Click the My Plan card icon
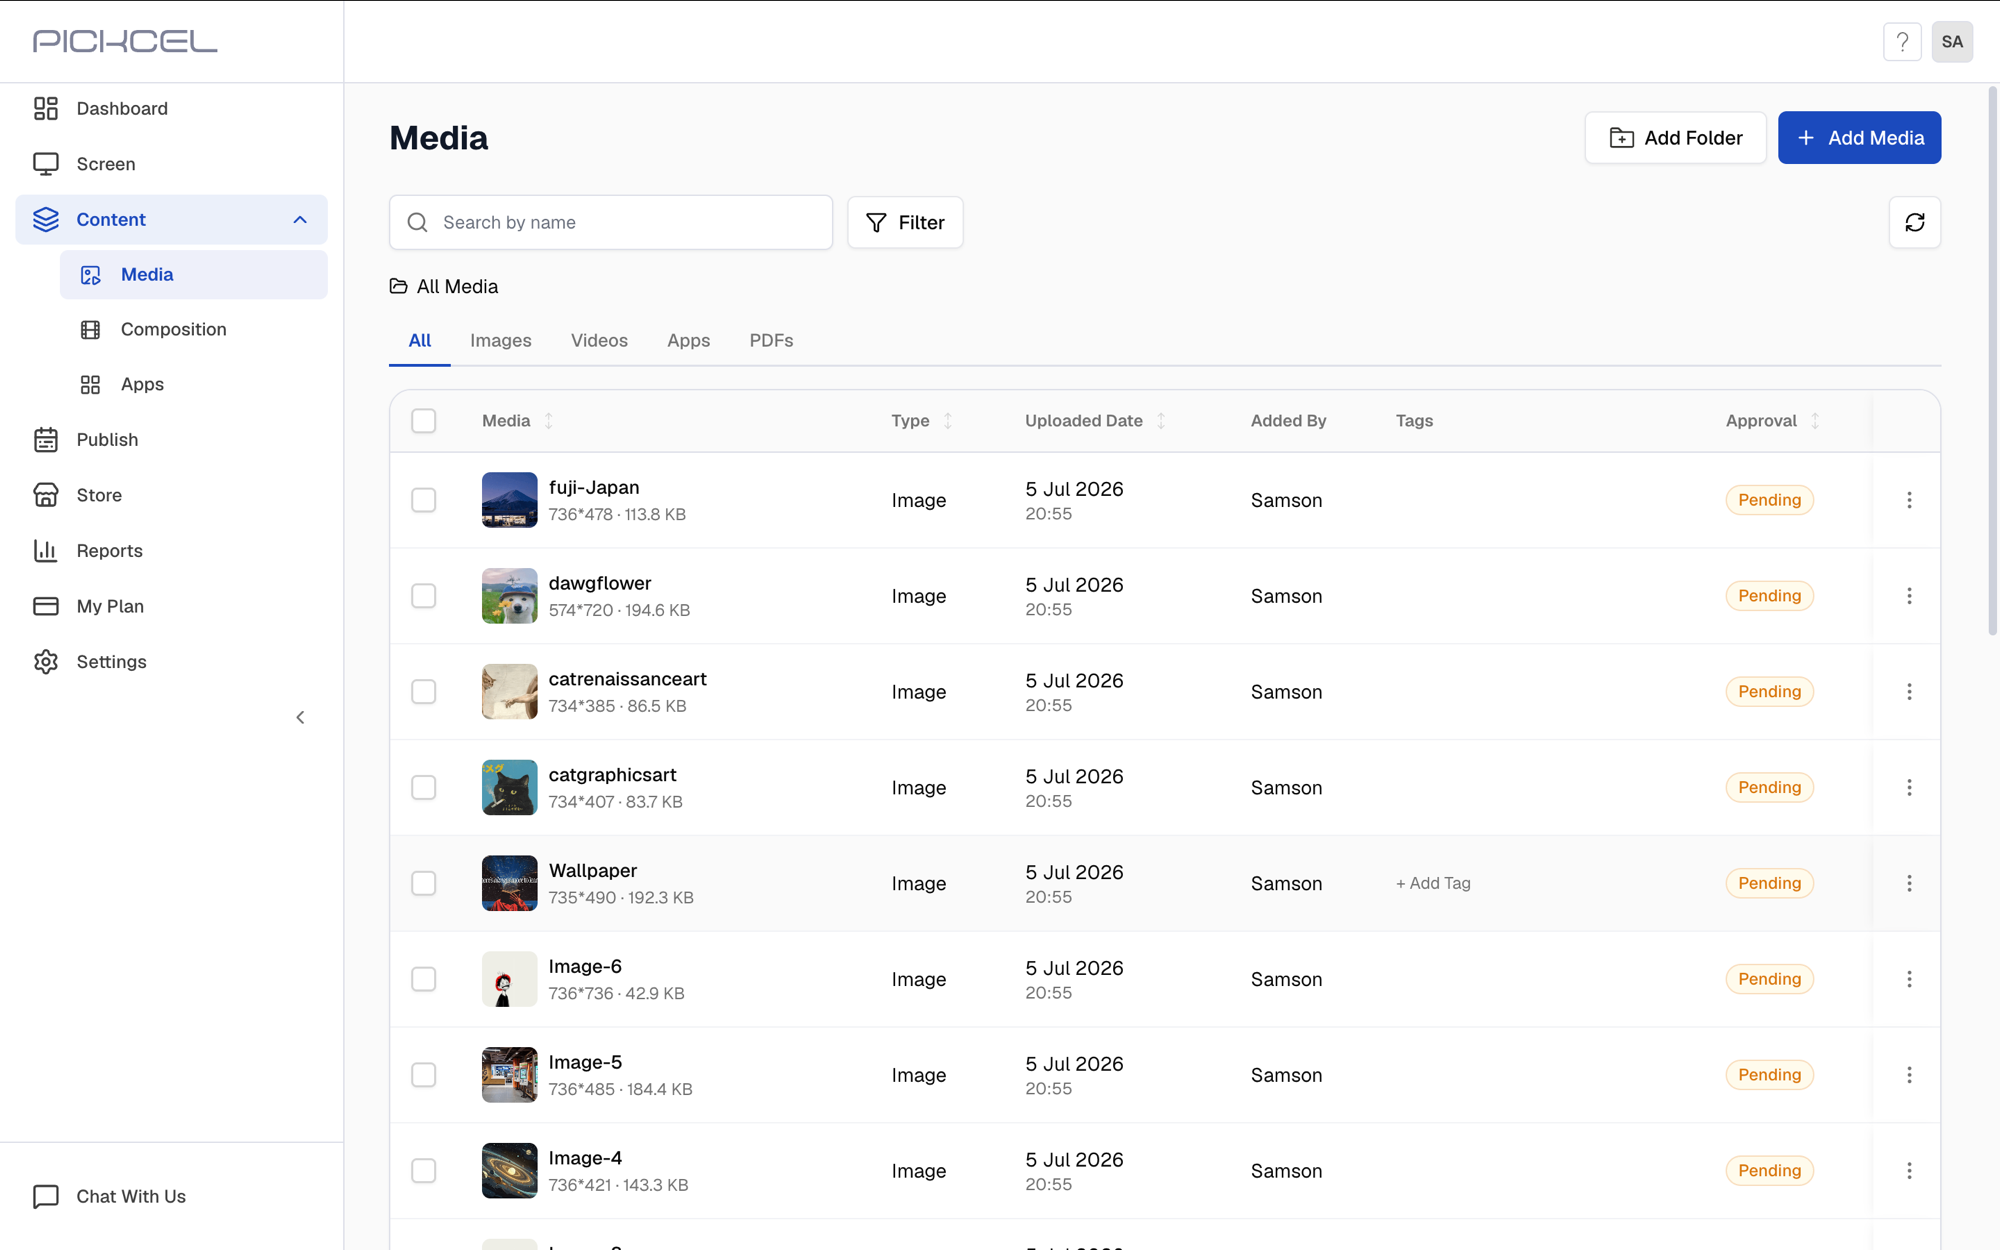This screenshot has height=1250, width=2000. (x=46, y=606)
